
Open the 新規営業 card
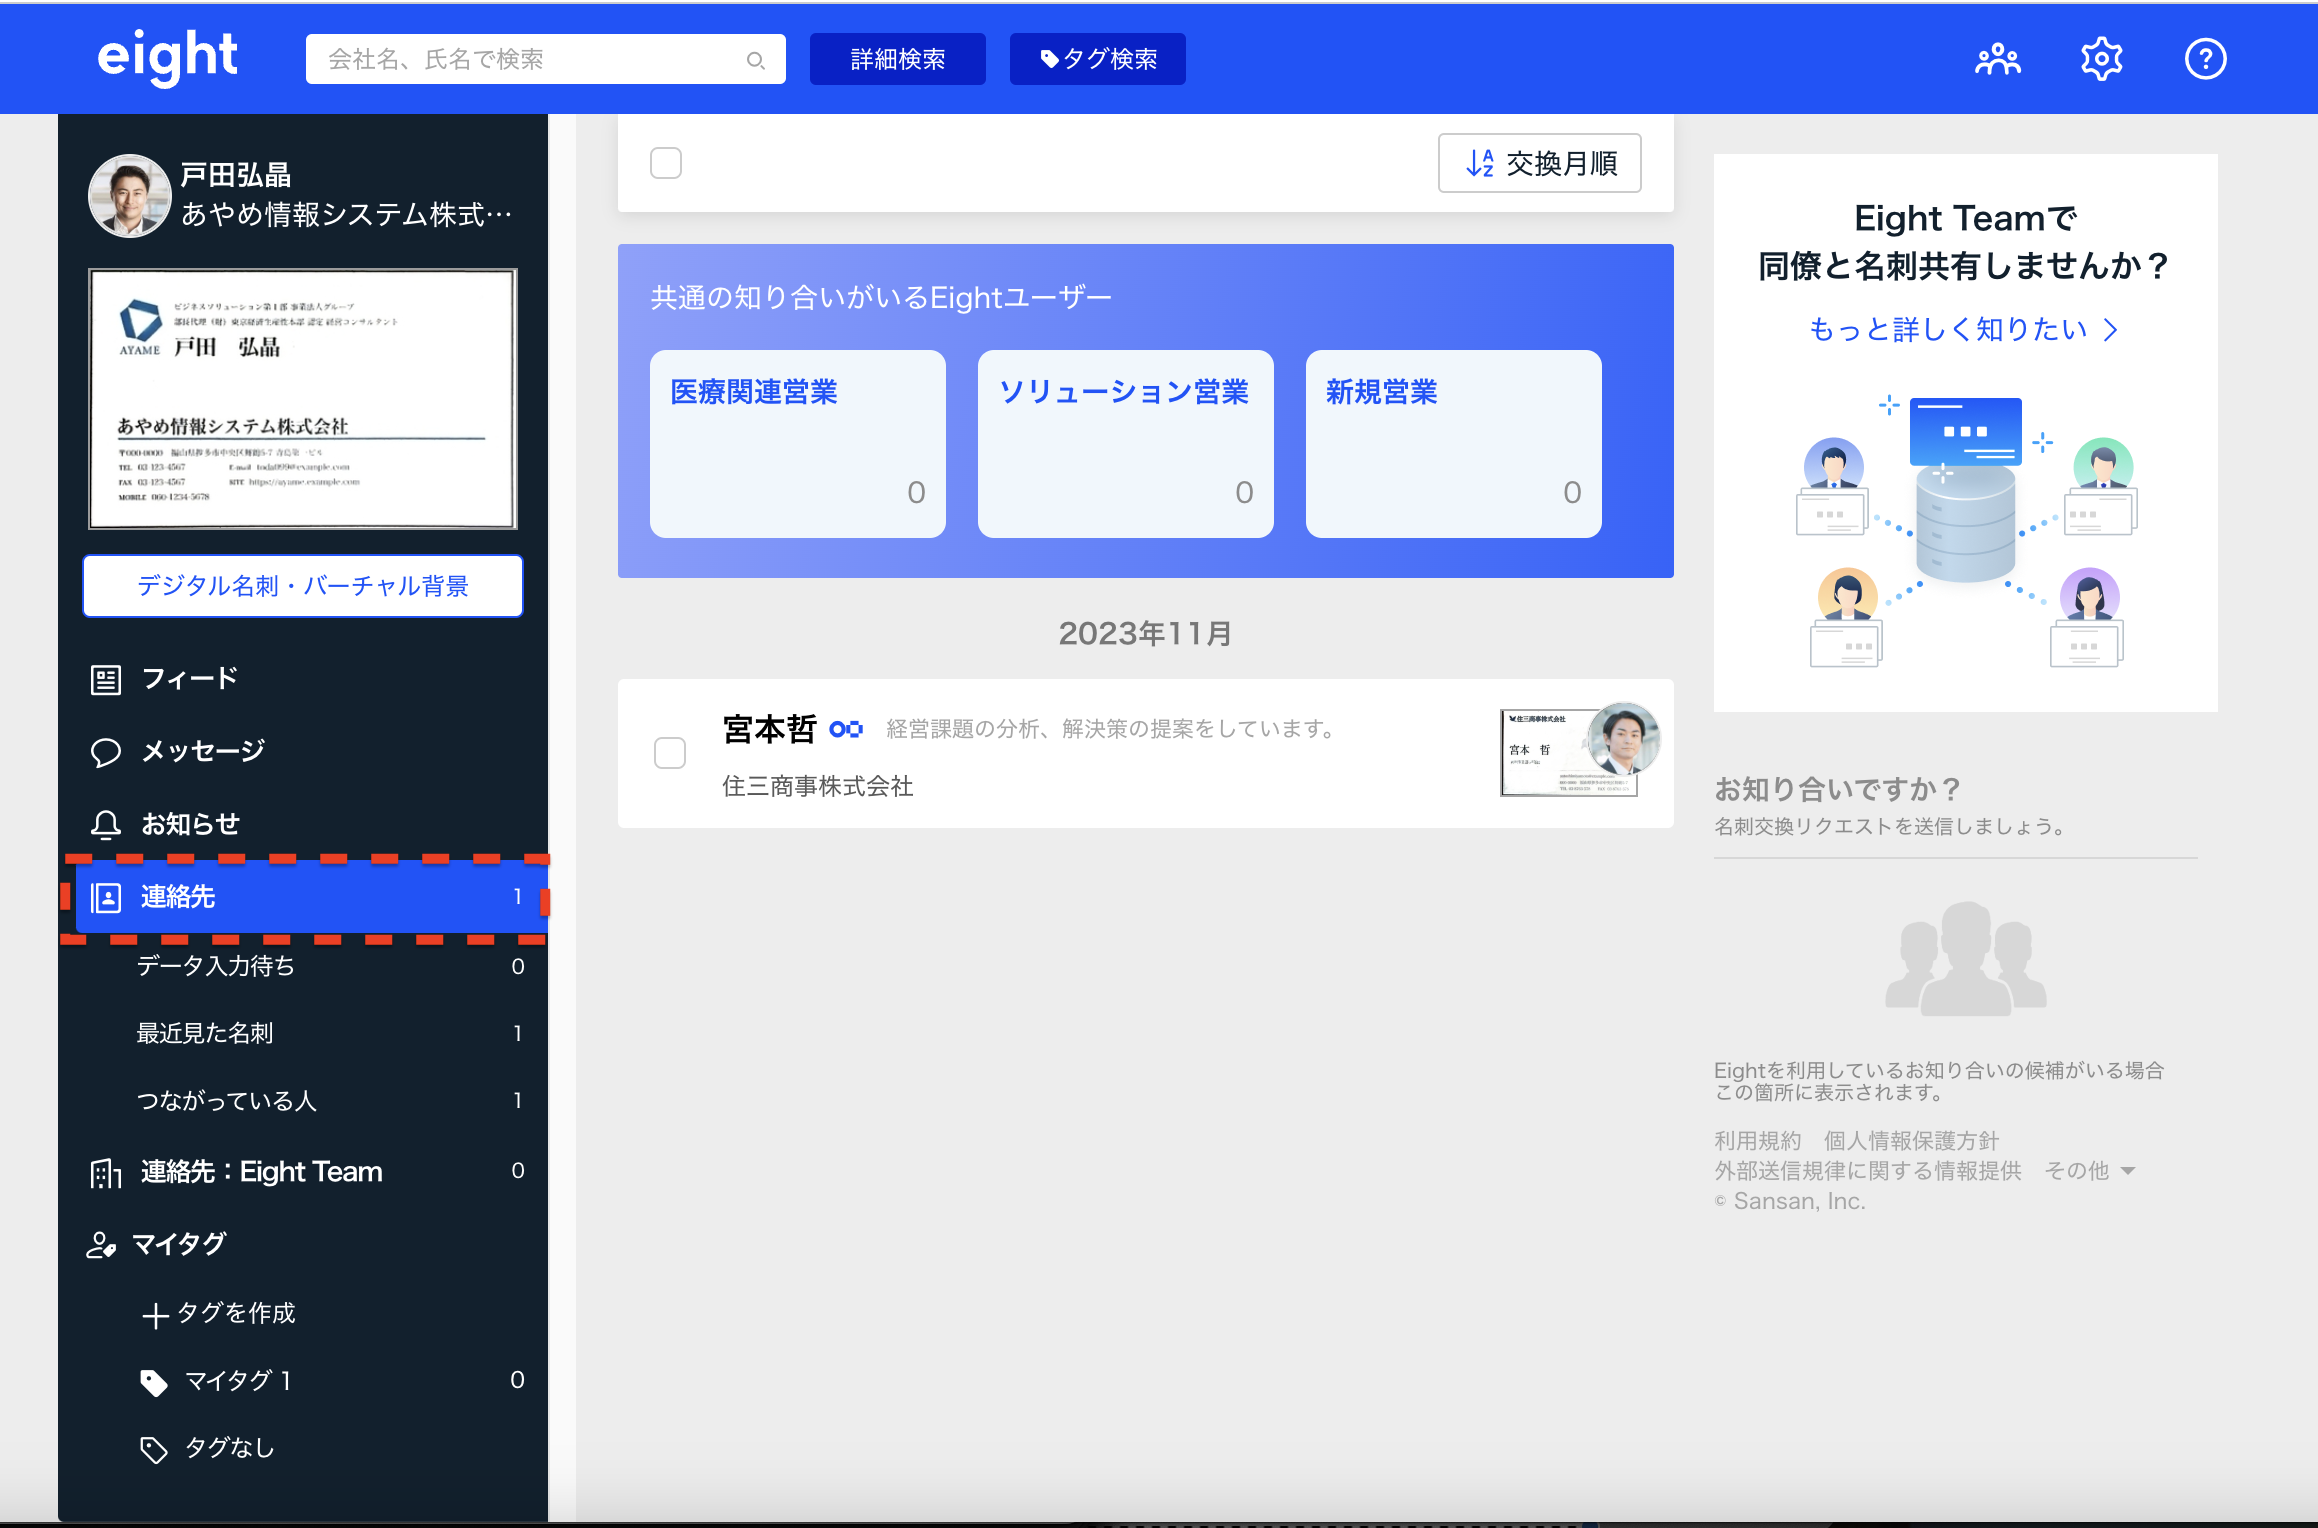coord(1454,444)
